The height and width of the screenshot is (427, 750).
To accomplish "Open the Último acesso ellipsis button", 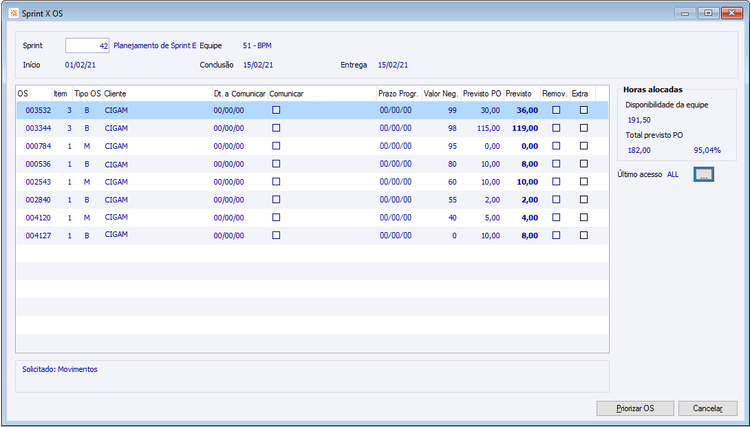I will [703, 175].
